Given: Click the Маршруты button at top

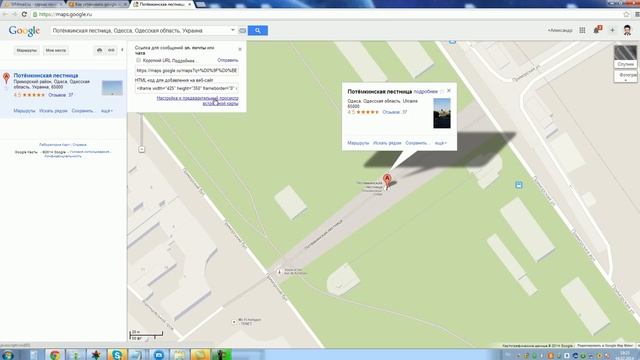Looking at the screenshot, I should coord(27,50).
